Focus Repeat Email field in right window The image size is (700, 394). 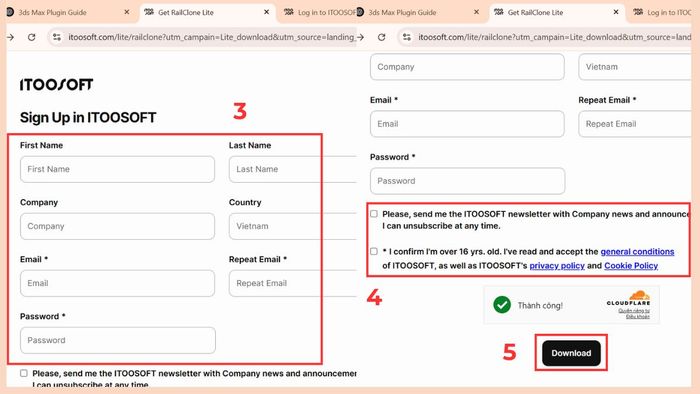pyautogui.click(x=635, y=124)
